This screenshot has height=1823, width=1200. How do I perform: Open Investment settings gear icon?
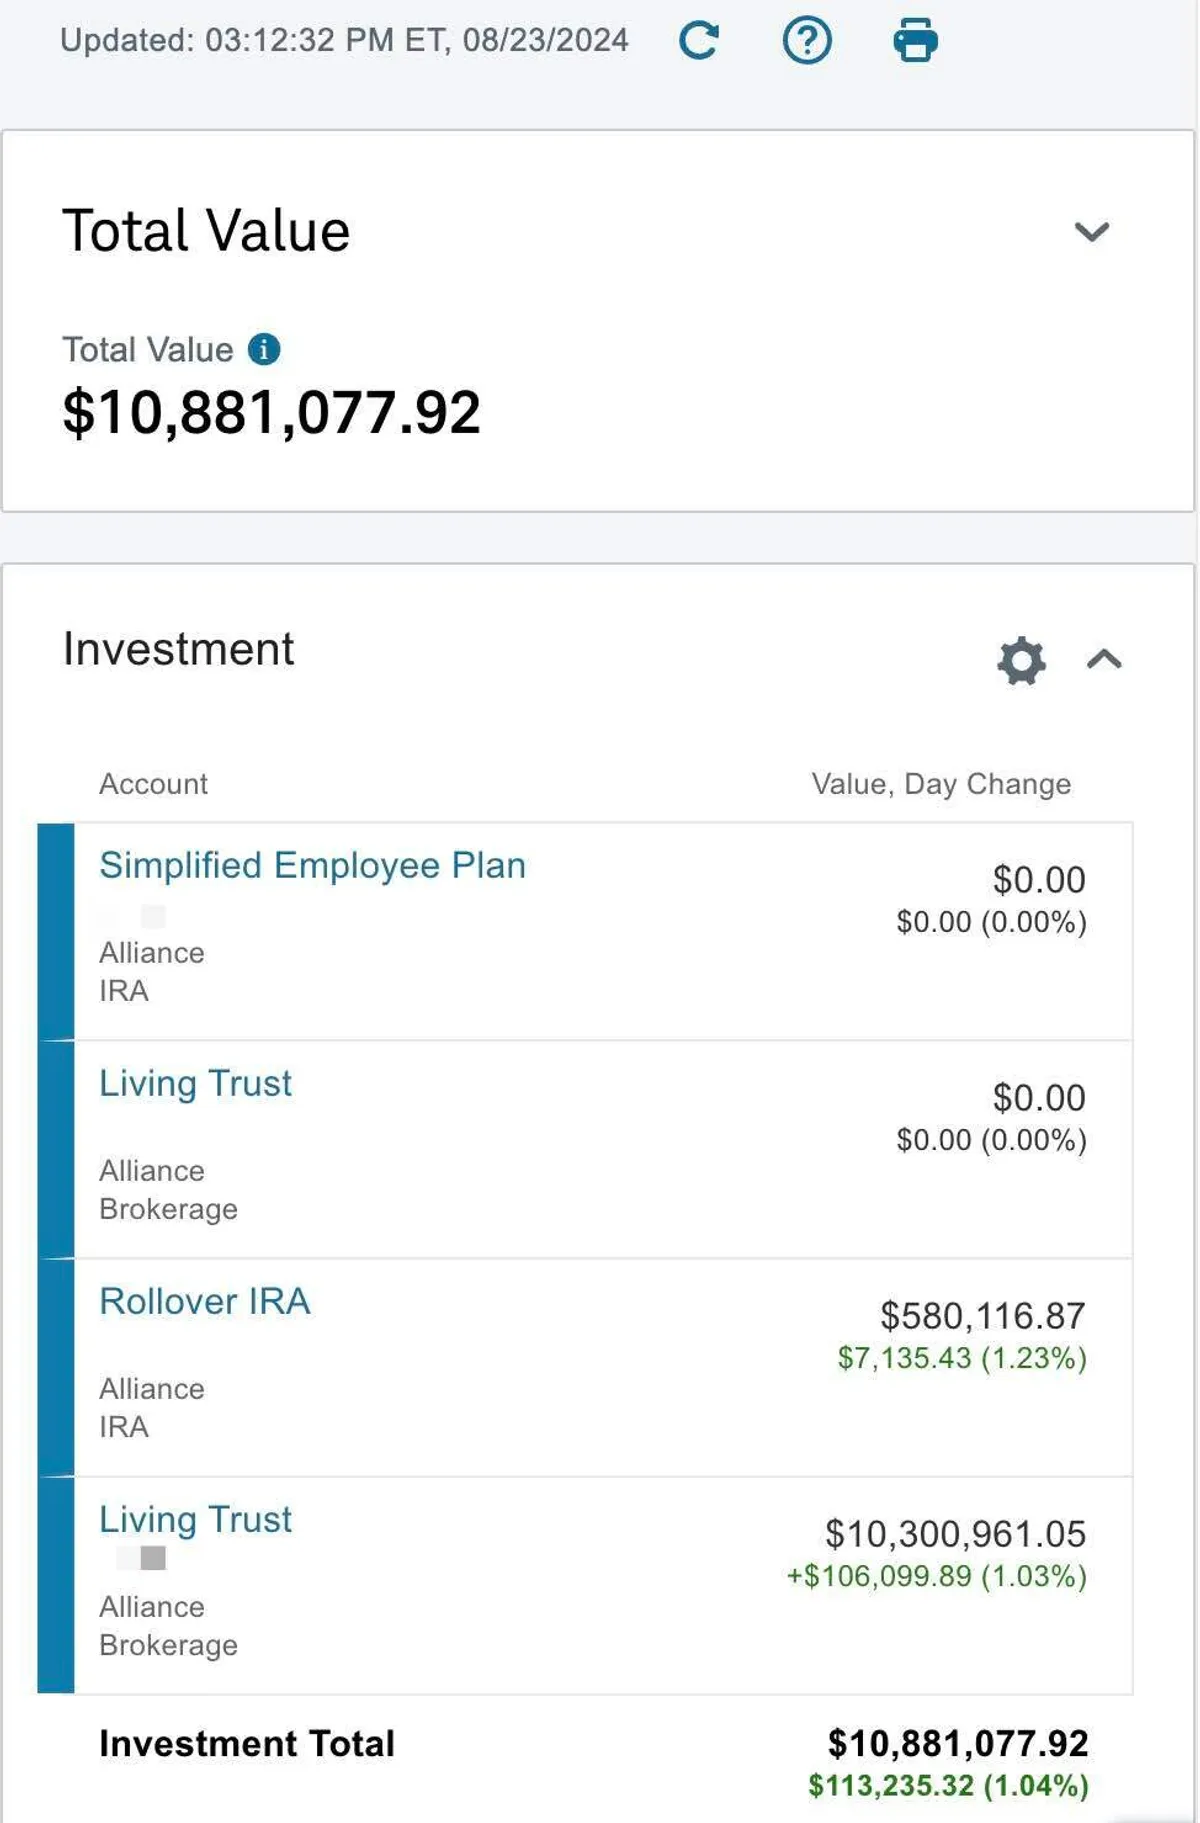[x=1021, y=660]
